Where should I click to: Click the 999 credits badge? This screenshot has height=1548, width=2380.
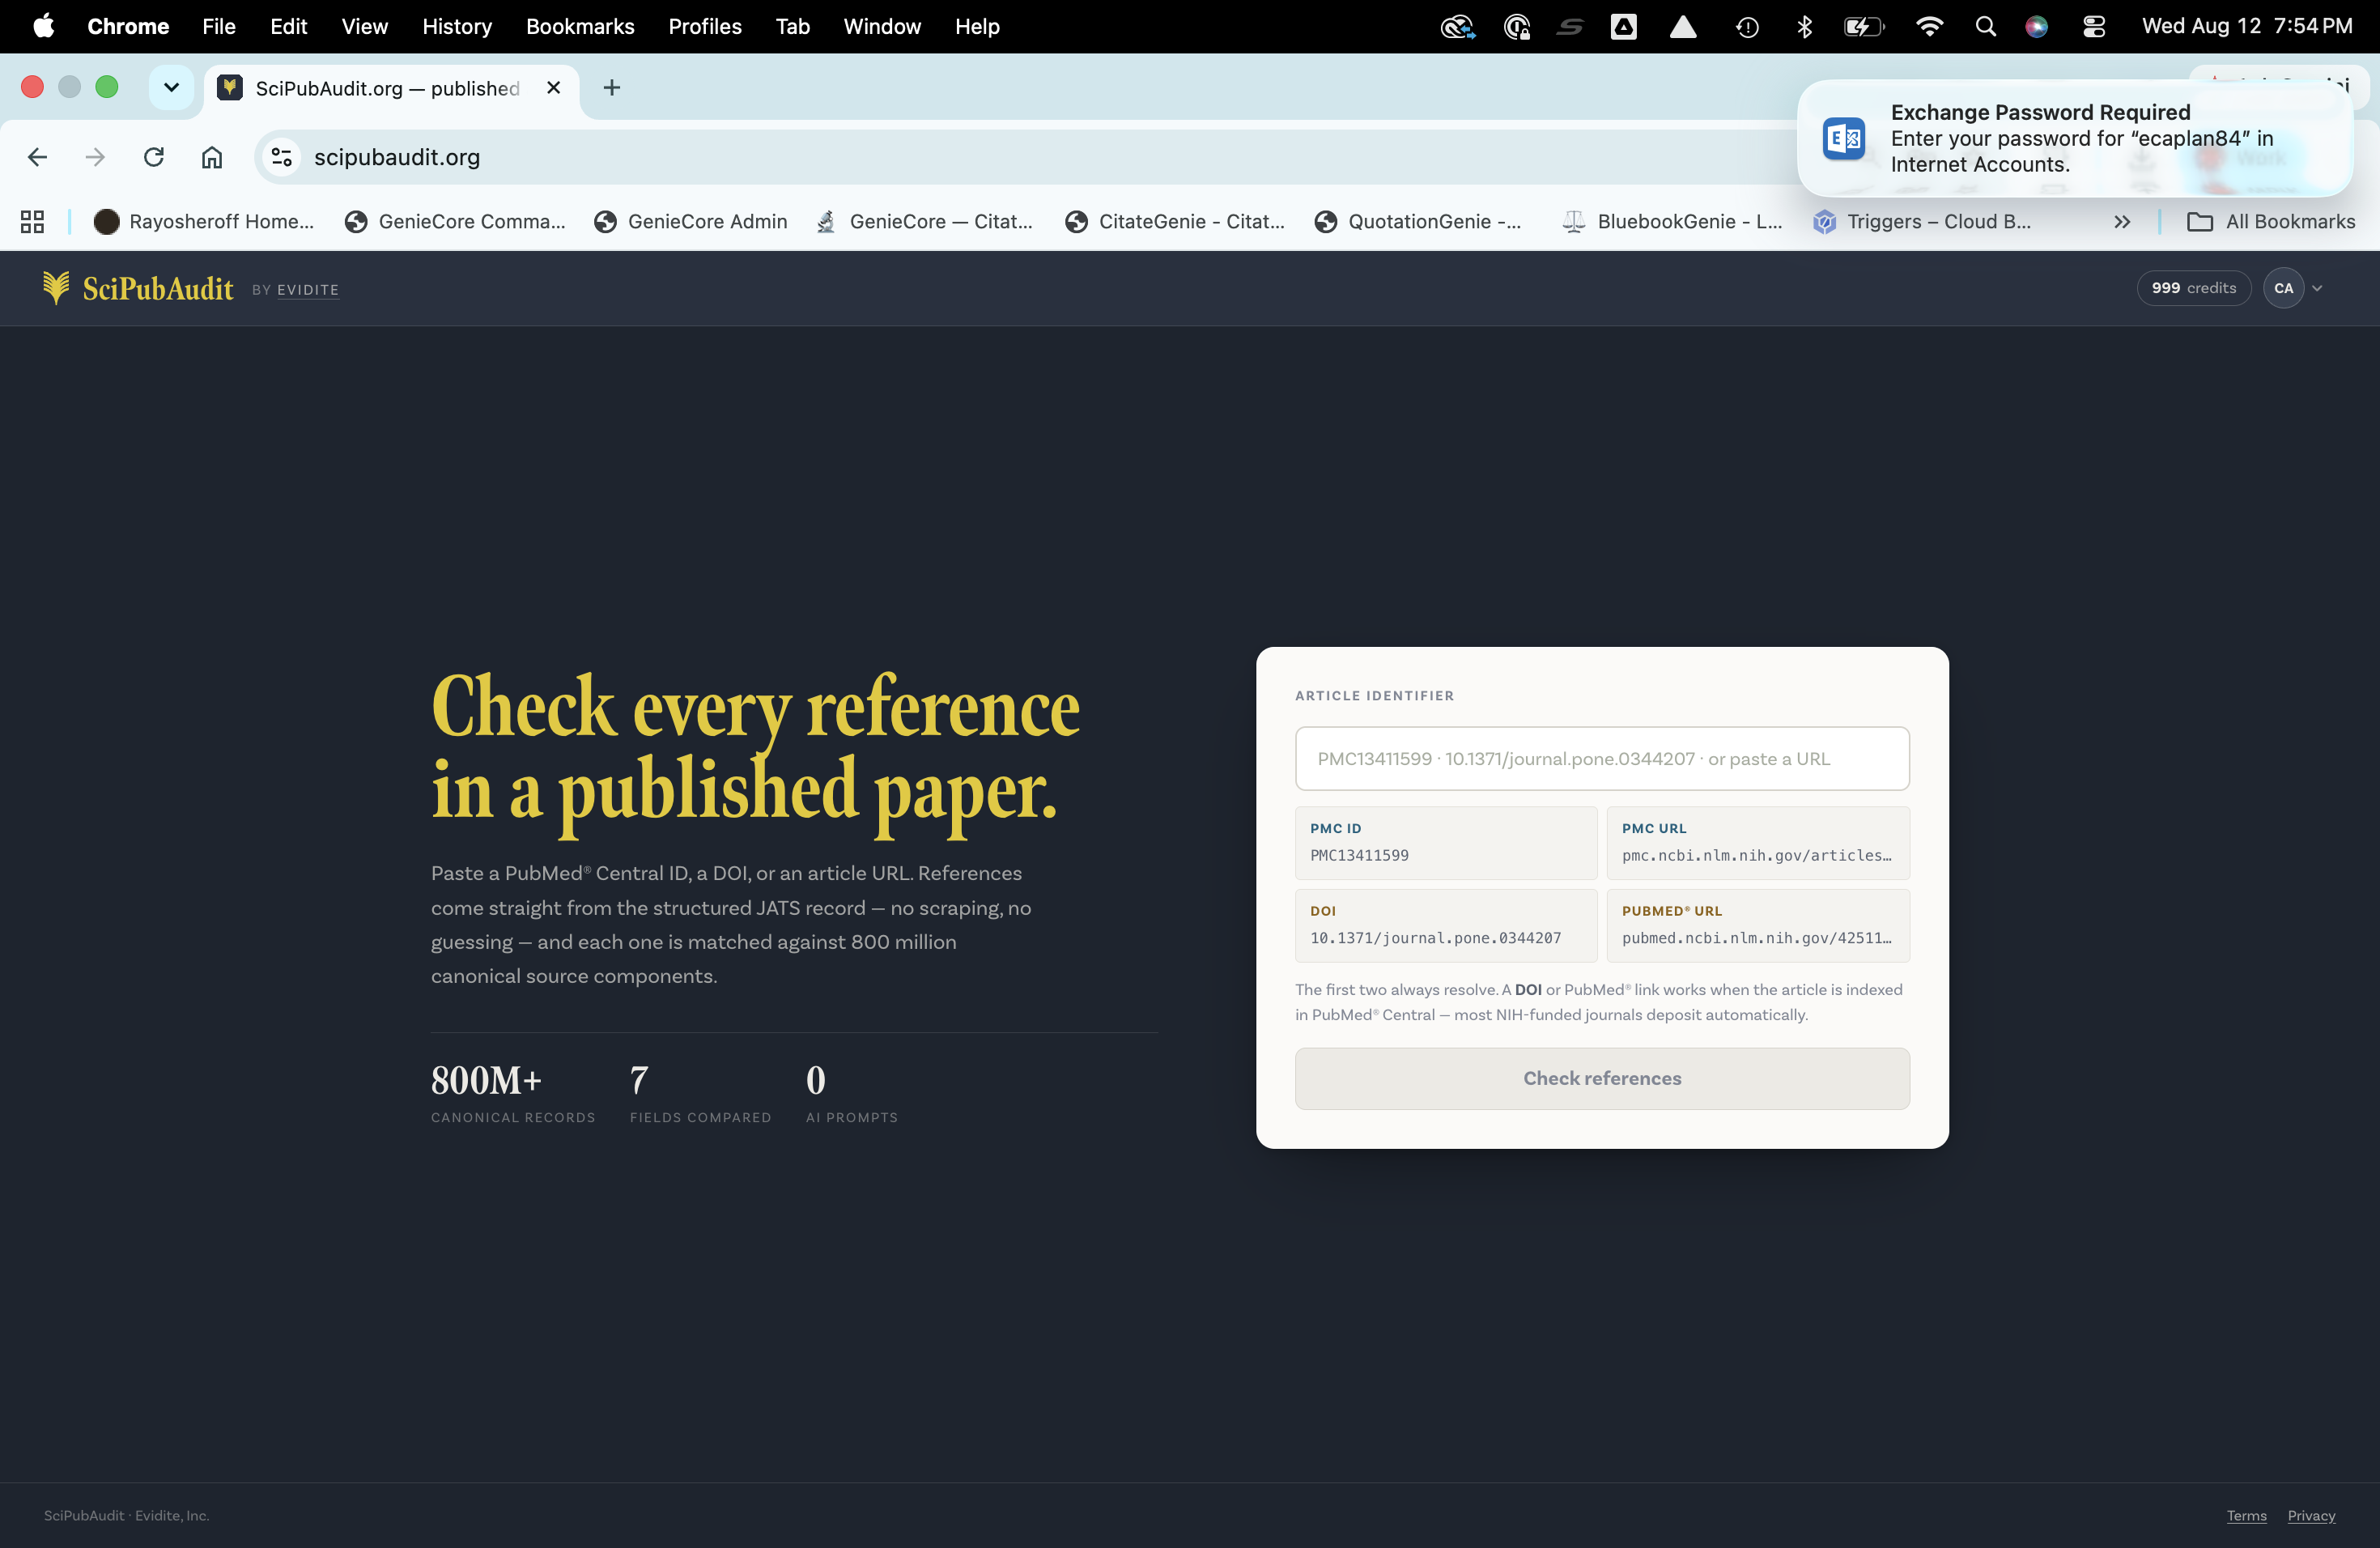[x=2194, y=288]
